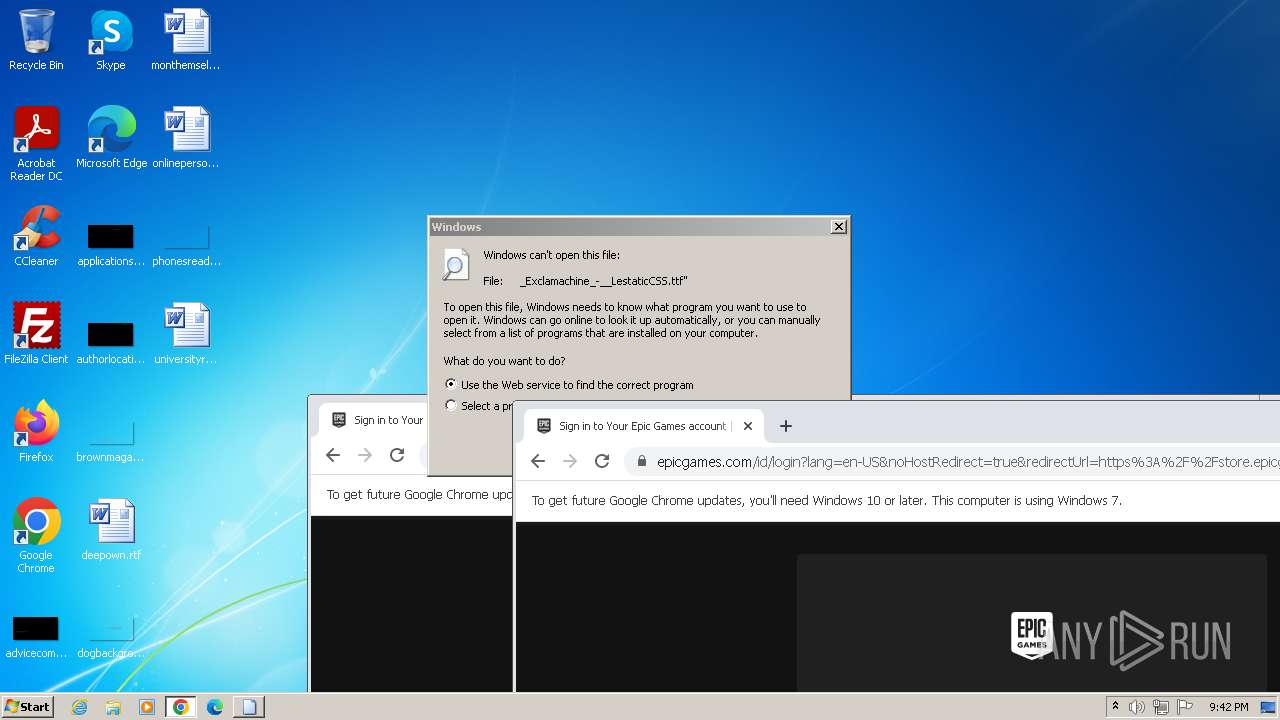The height and width of the screenshot is (720, 1280).
Task: Open the applications desktop file
Action: coord(111,245)
